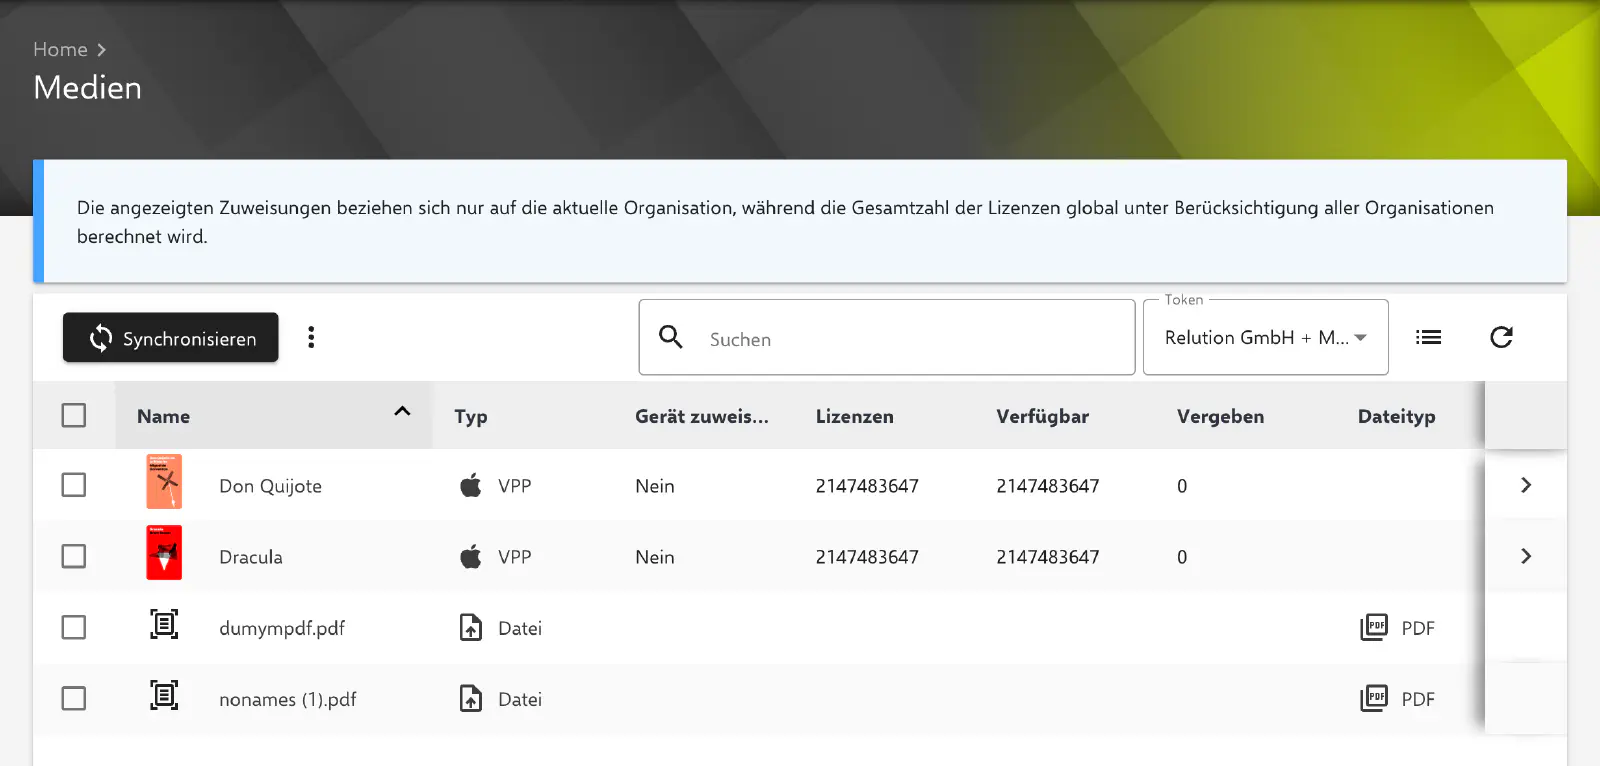Viewport: 1600px width, 766px height.
Task: Click the magnifier search icon
Action: pos(671,337)
